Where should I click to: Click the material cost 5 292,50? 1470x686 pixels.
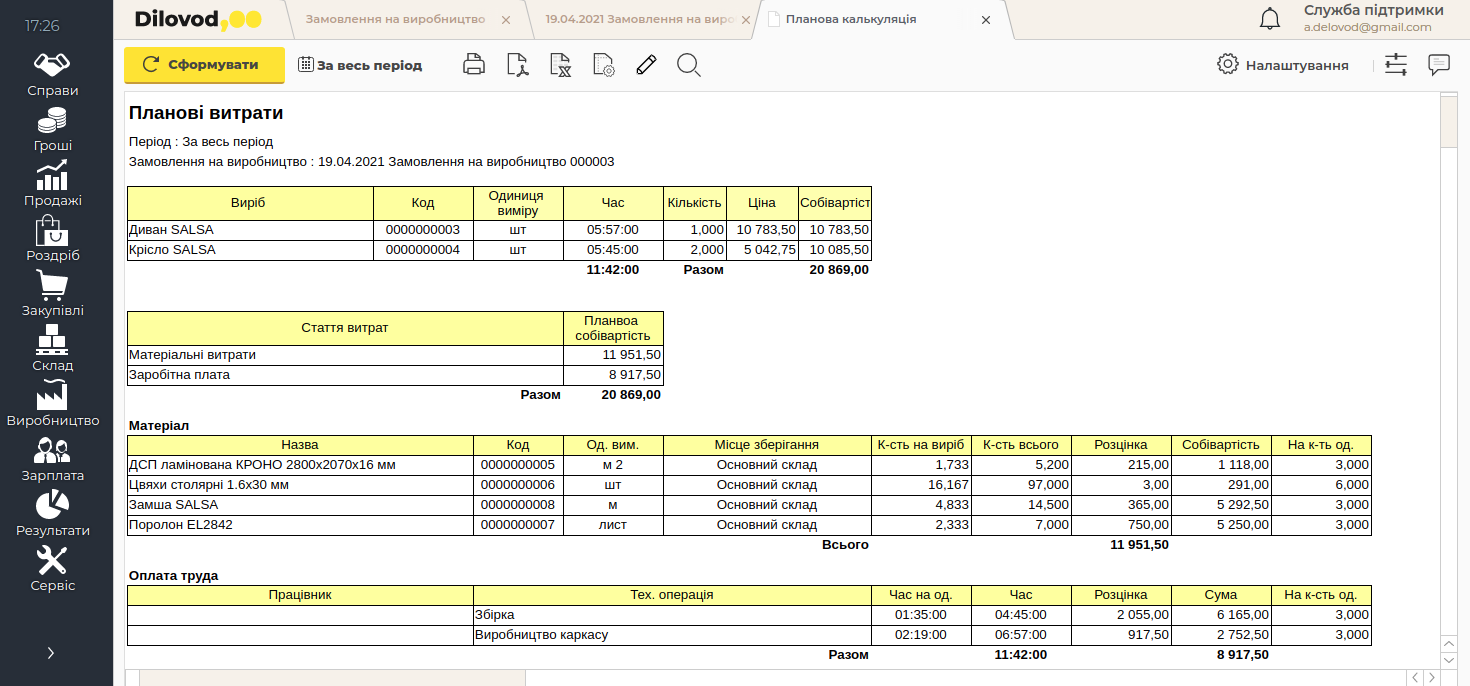pos(1221,505)
